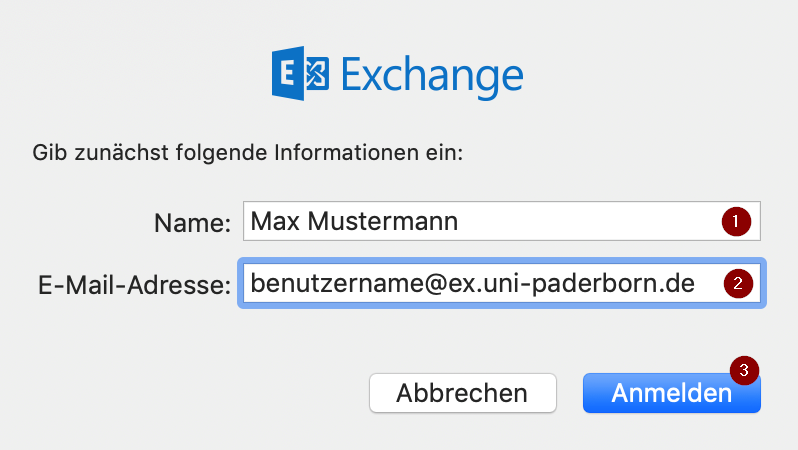Click 'benutzername' in the email address field
Screen dimensions: 798x450
point(325,284)
